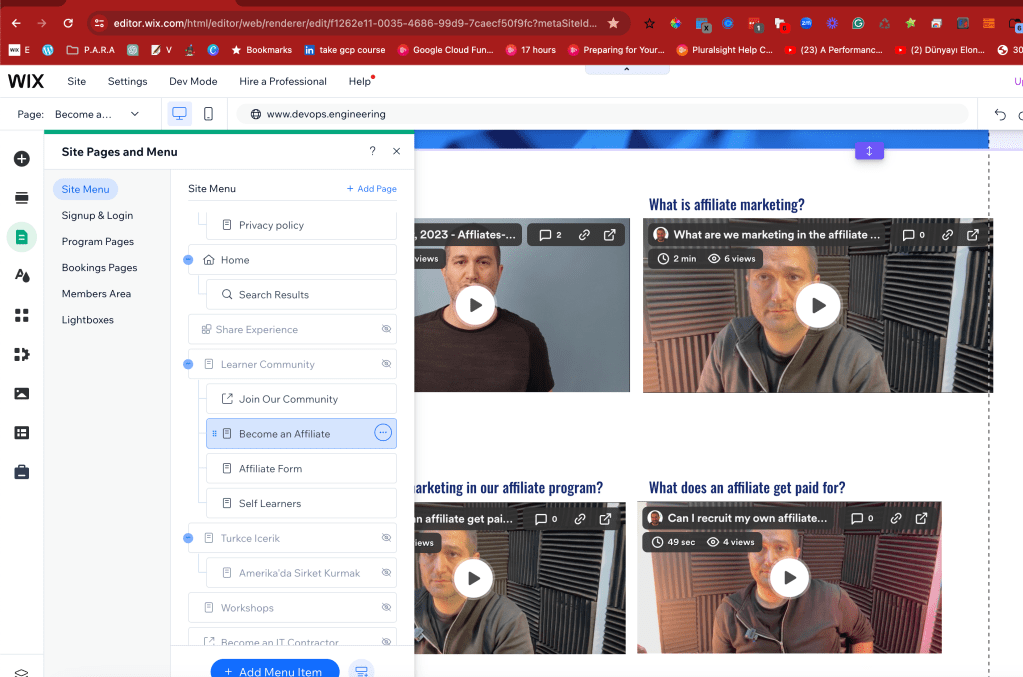The image size is (1023, 677).
Task: Open the Add Elements plus icon
Action: (22, 158)
